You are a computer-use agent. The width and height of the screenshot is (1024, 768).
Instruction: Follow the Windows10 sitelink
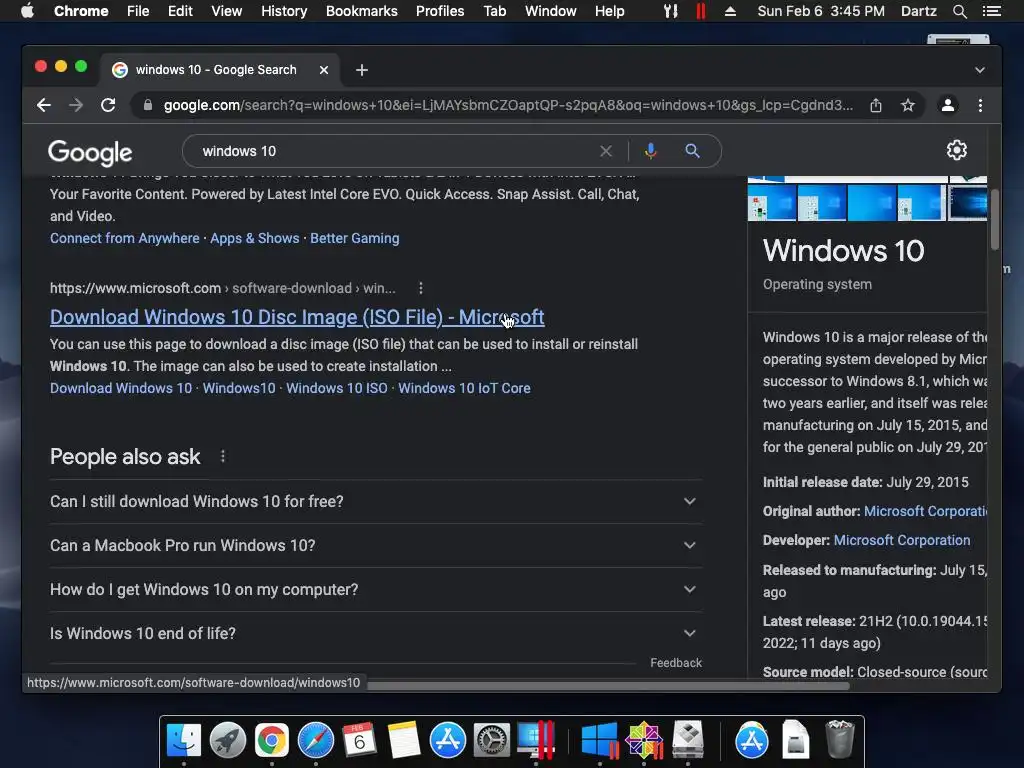click(x=239, y=388)
